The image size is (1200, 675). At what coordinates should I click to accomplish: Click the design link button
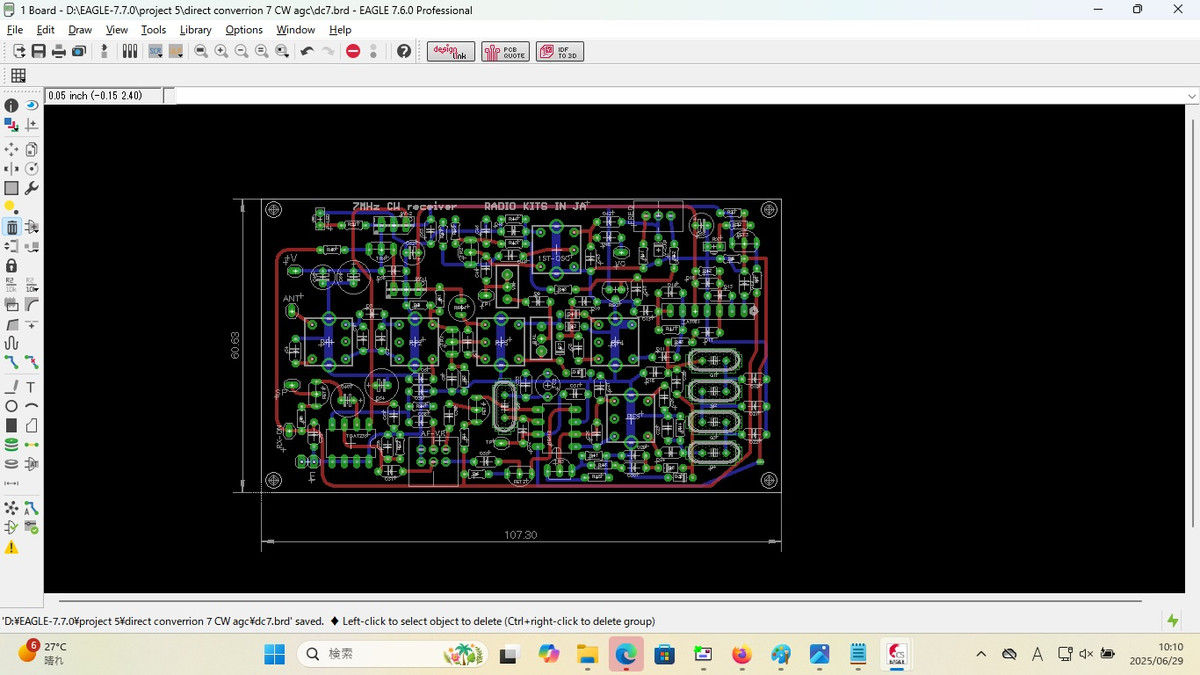click(x=451, y=52)
